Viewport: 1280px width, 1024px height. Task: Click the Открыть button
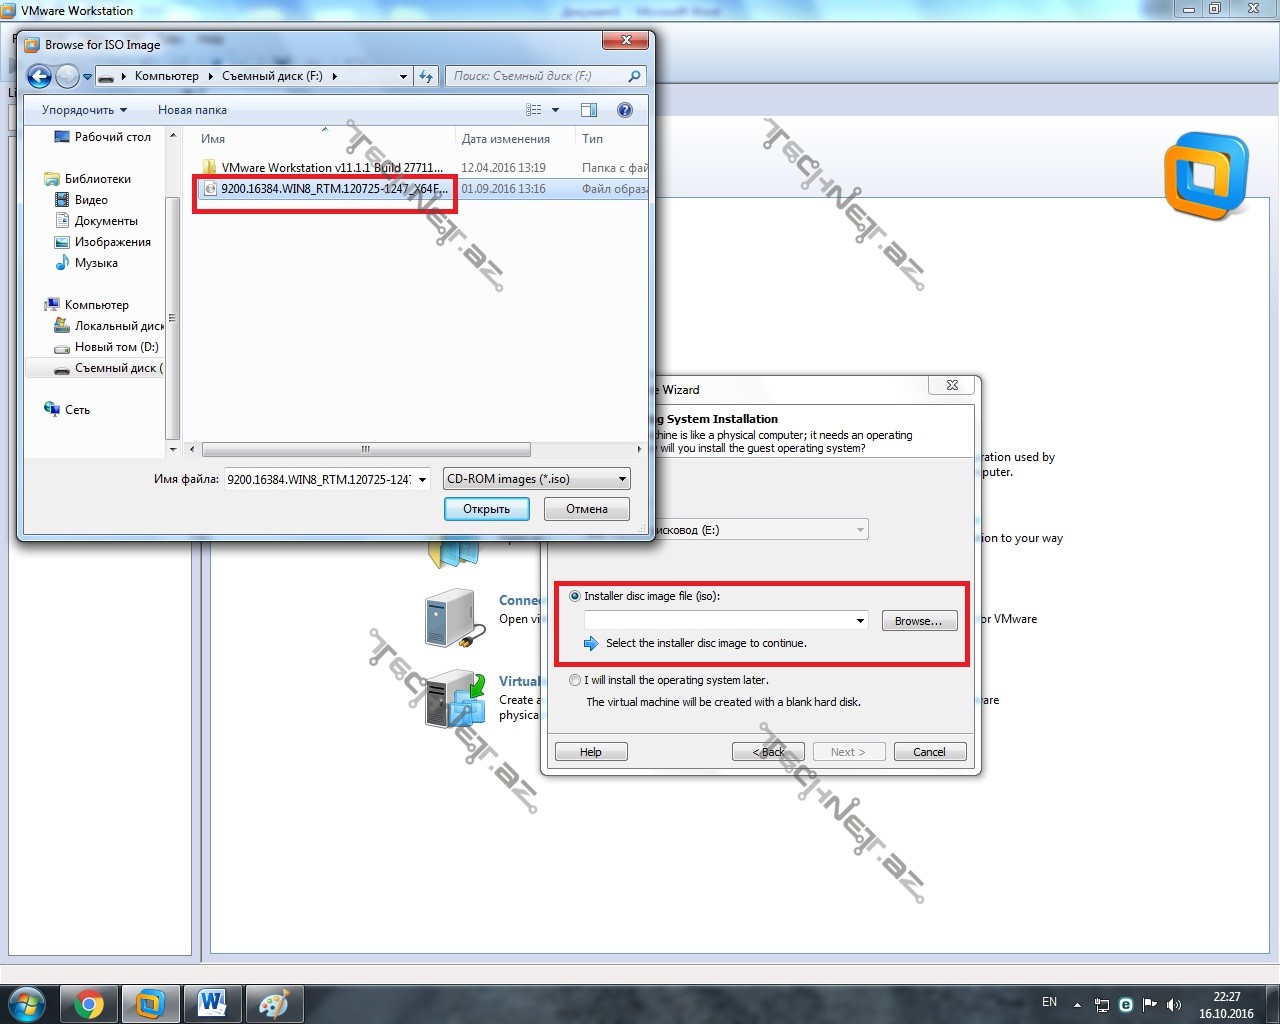click(x=486, y=509)
